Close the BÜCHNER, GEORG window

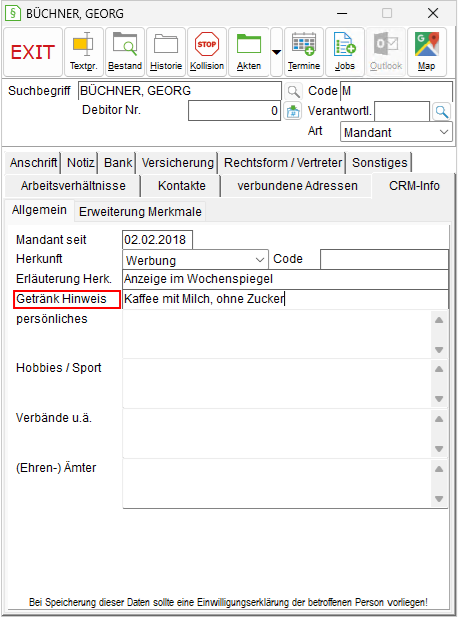click(433, 13)
